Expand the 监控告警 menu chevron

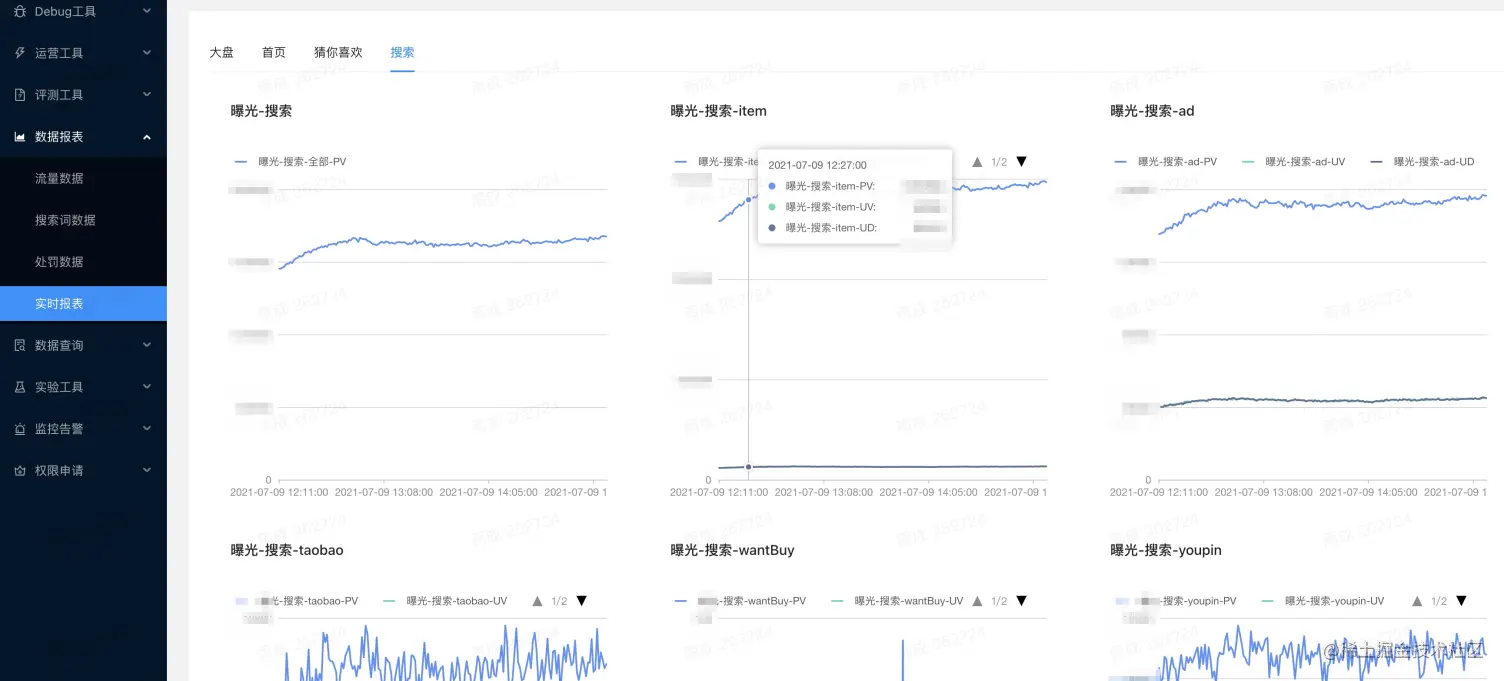(147, 429)
